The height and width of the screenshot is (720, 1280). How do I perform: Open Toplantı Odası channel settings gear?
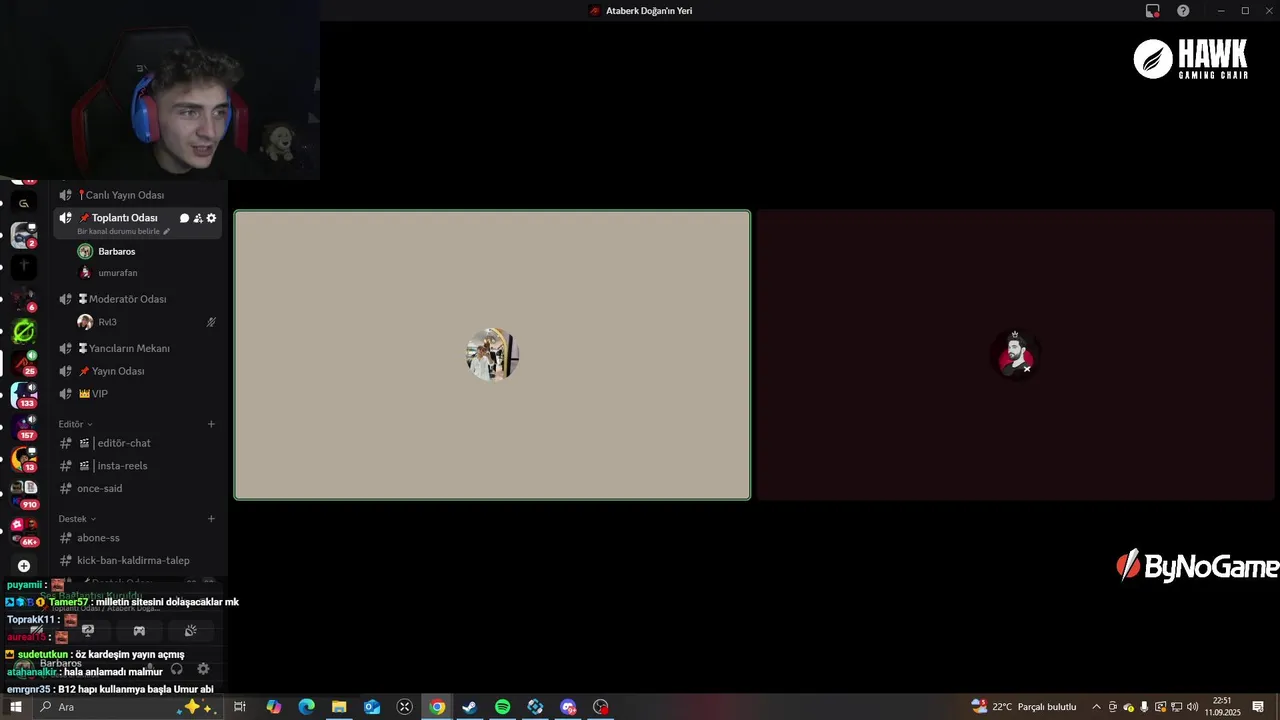(211, 218)
